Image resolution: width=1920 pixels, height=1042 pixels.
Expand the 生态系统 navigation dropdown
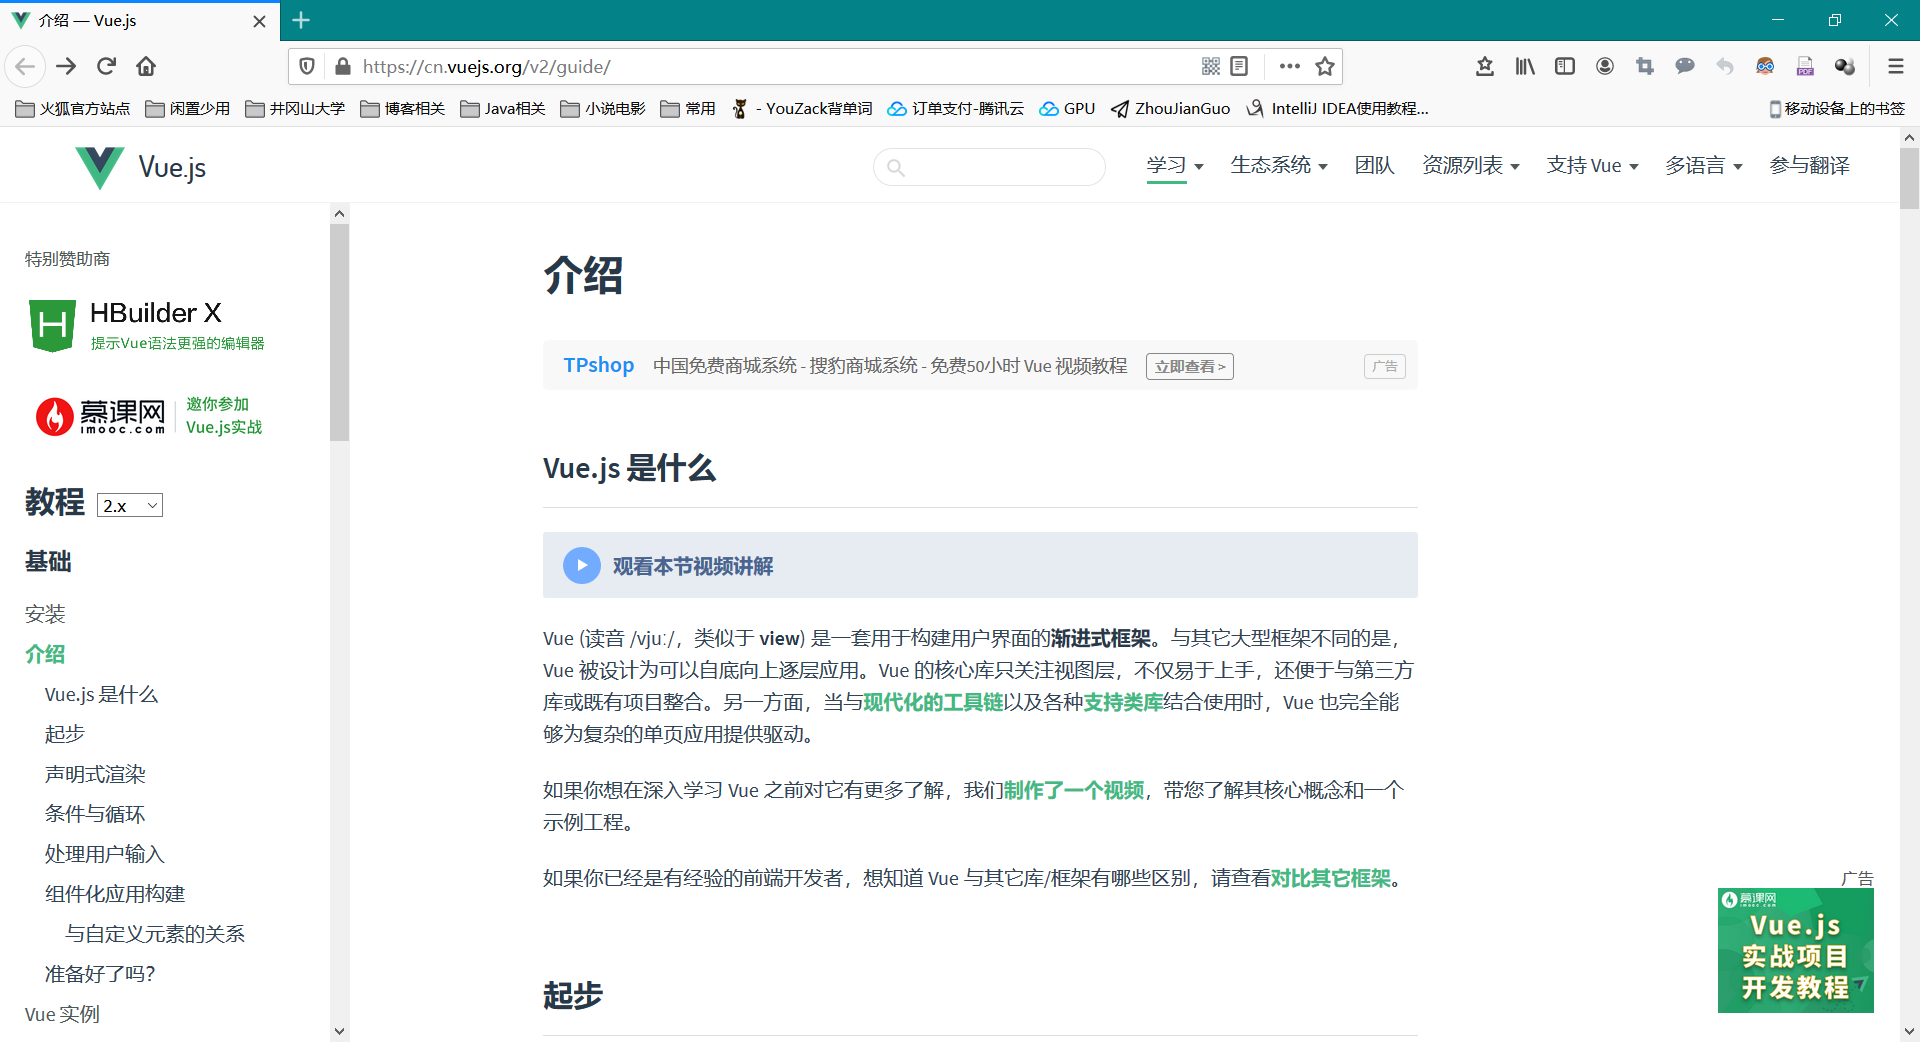point(1278,166)
